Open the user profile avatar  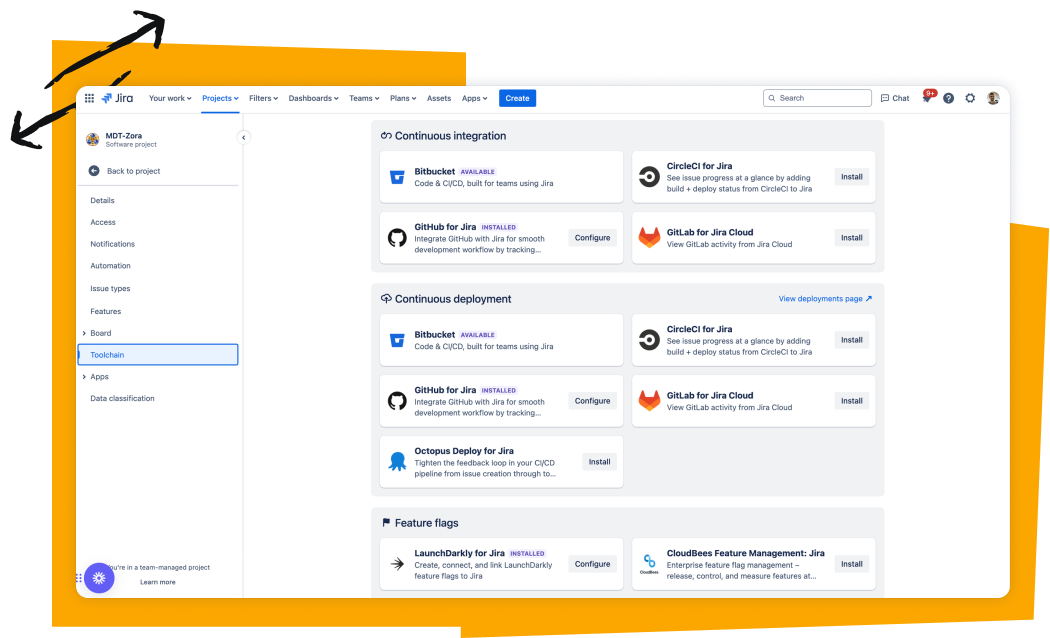(x=993, y=98)
